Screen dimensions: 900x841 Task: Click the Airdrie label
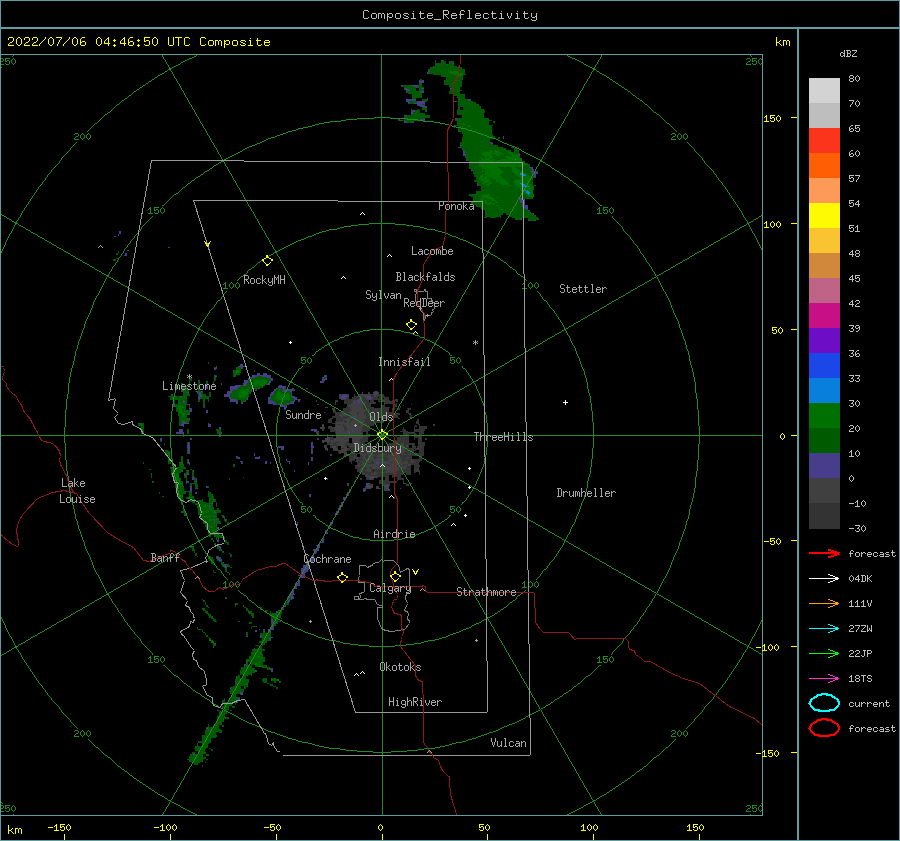click(394, 534)
